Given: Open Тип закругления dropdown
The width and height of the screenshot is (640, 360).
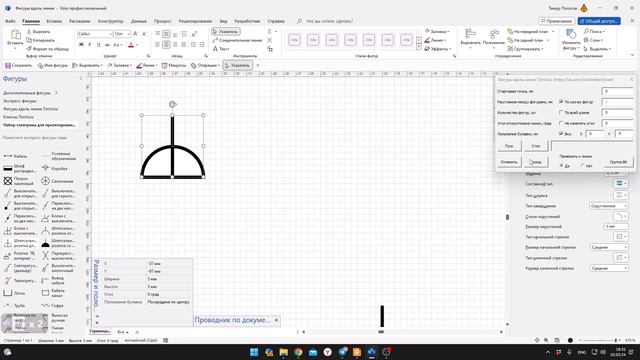Looking at the screenshot, I should click(x=609, y=206).
